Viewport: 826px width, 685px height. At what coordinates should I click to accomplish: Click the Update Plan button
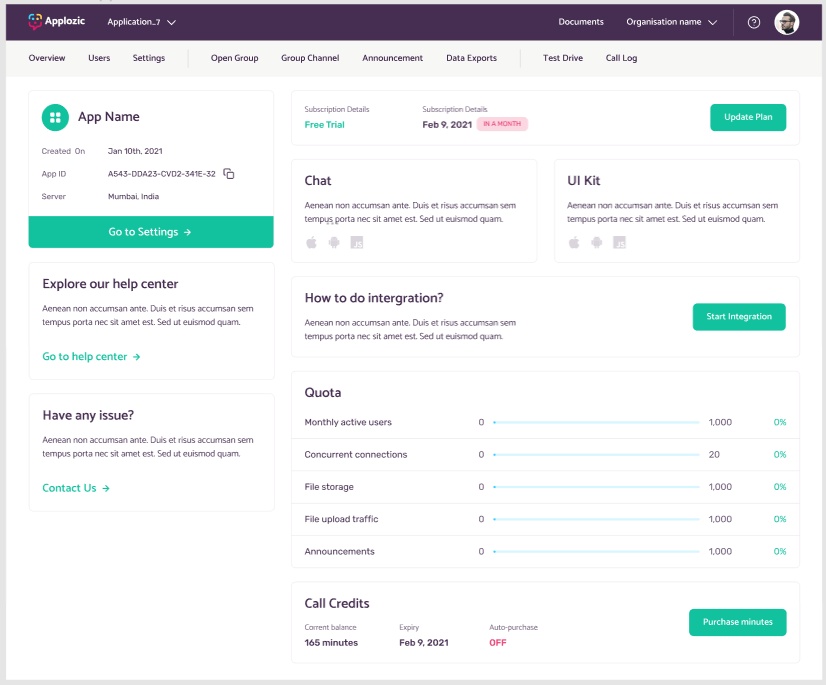748,117
